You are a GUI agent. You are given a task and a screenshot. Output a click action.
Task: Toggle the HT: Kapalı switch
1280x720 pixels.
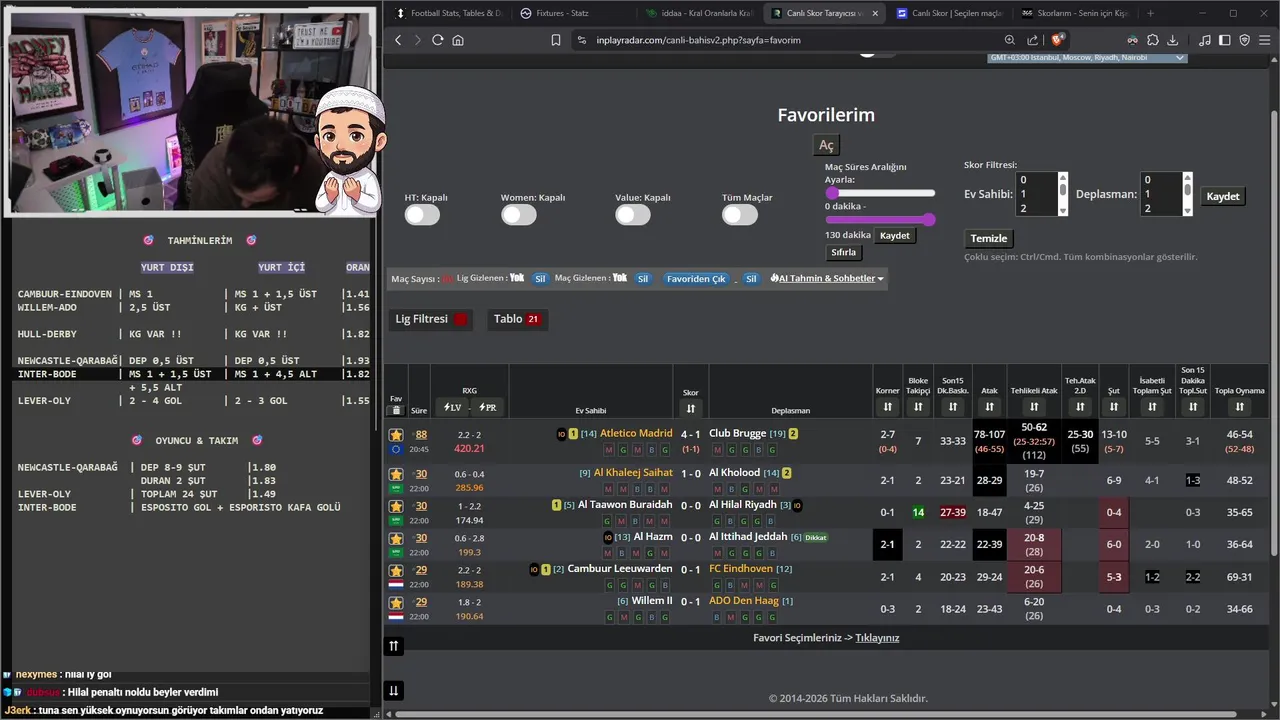(422, 215)
